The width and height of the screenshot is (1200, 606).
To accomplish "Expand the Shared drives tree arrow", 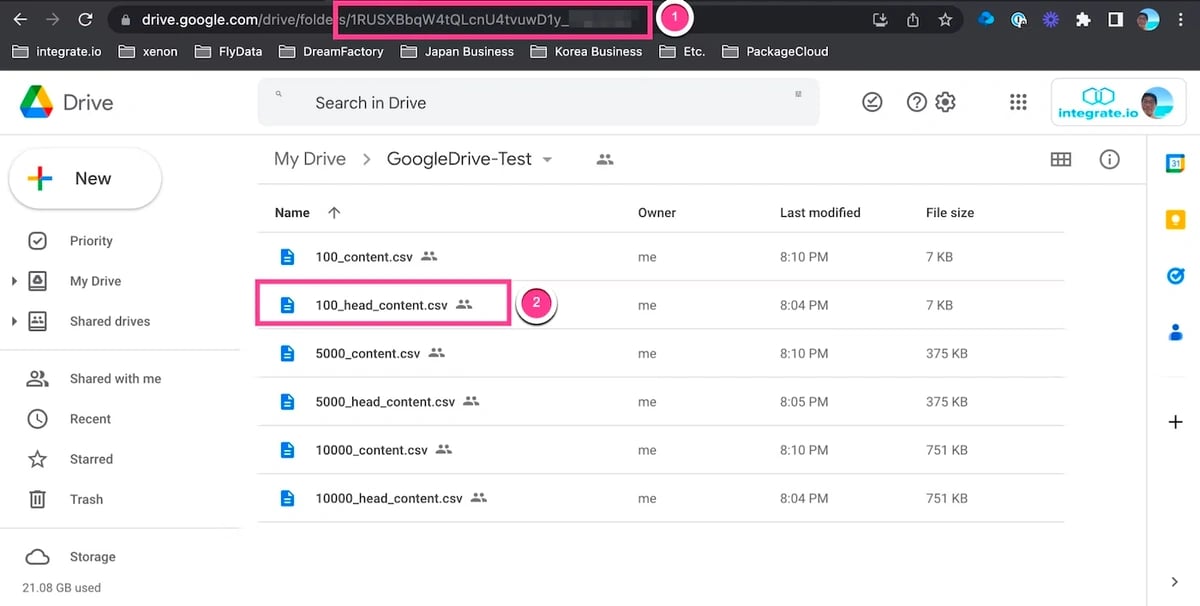I will [x=14, y=321].
